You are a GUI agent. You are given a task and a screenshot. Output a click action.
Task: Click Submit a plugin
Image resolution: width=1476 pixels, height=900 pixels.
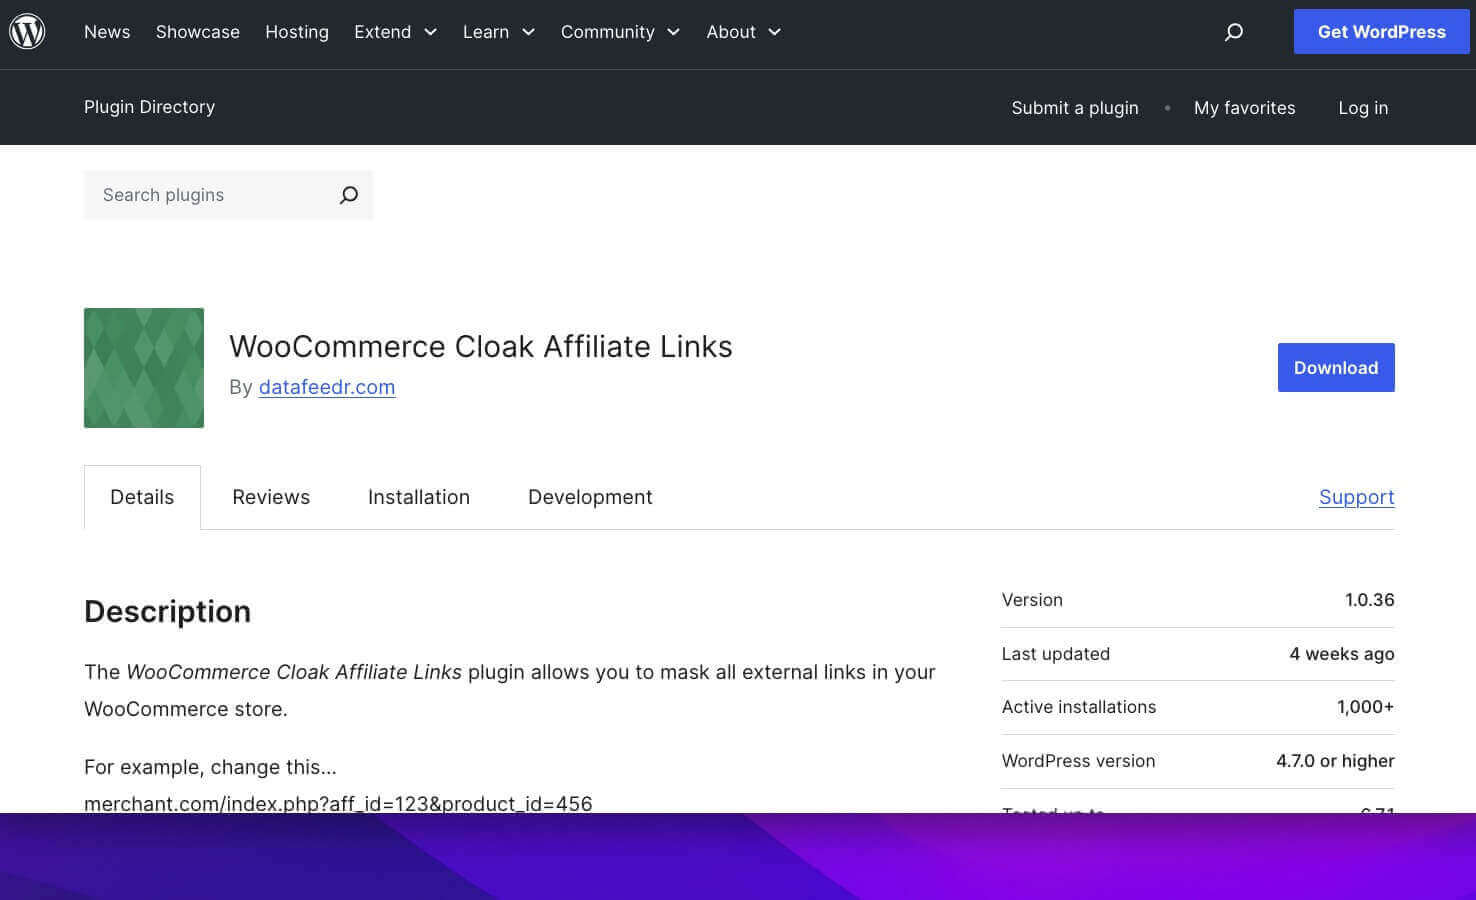pyautogui.click(x=1074, y=107)
